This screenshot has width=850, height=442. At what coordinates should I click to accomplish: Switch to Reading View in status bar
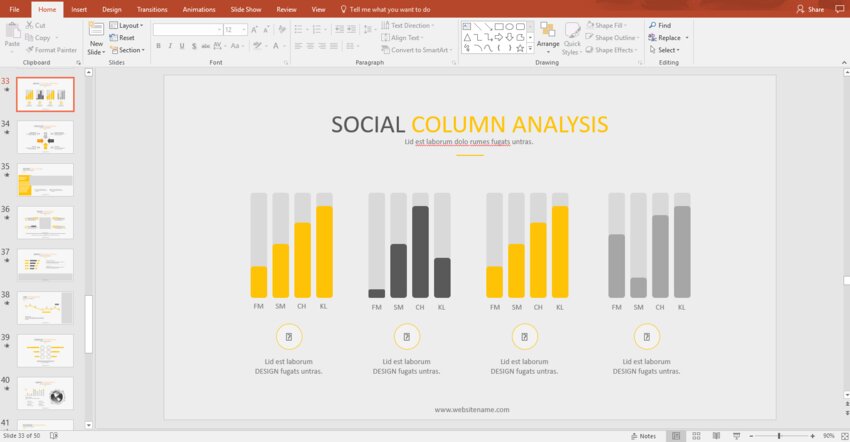(716, 436)
